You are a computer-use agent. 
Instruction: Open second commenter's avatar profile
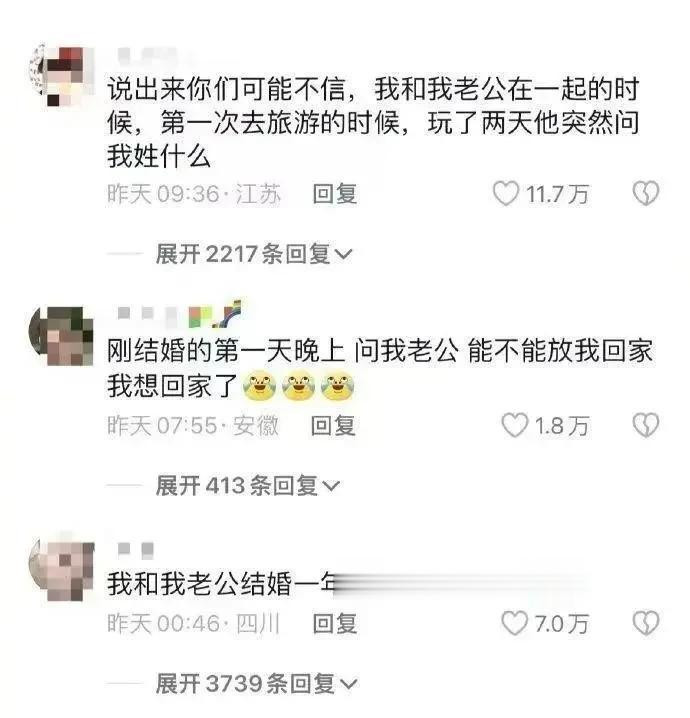pyautogui.click(x=61, y=336)
